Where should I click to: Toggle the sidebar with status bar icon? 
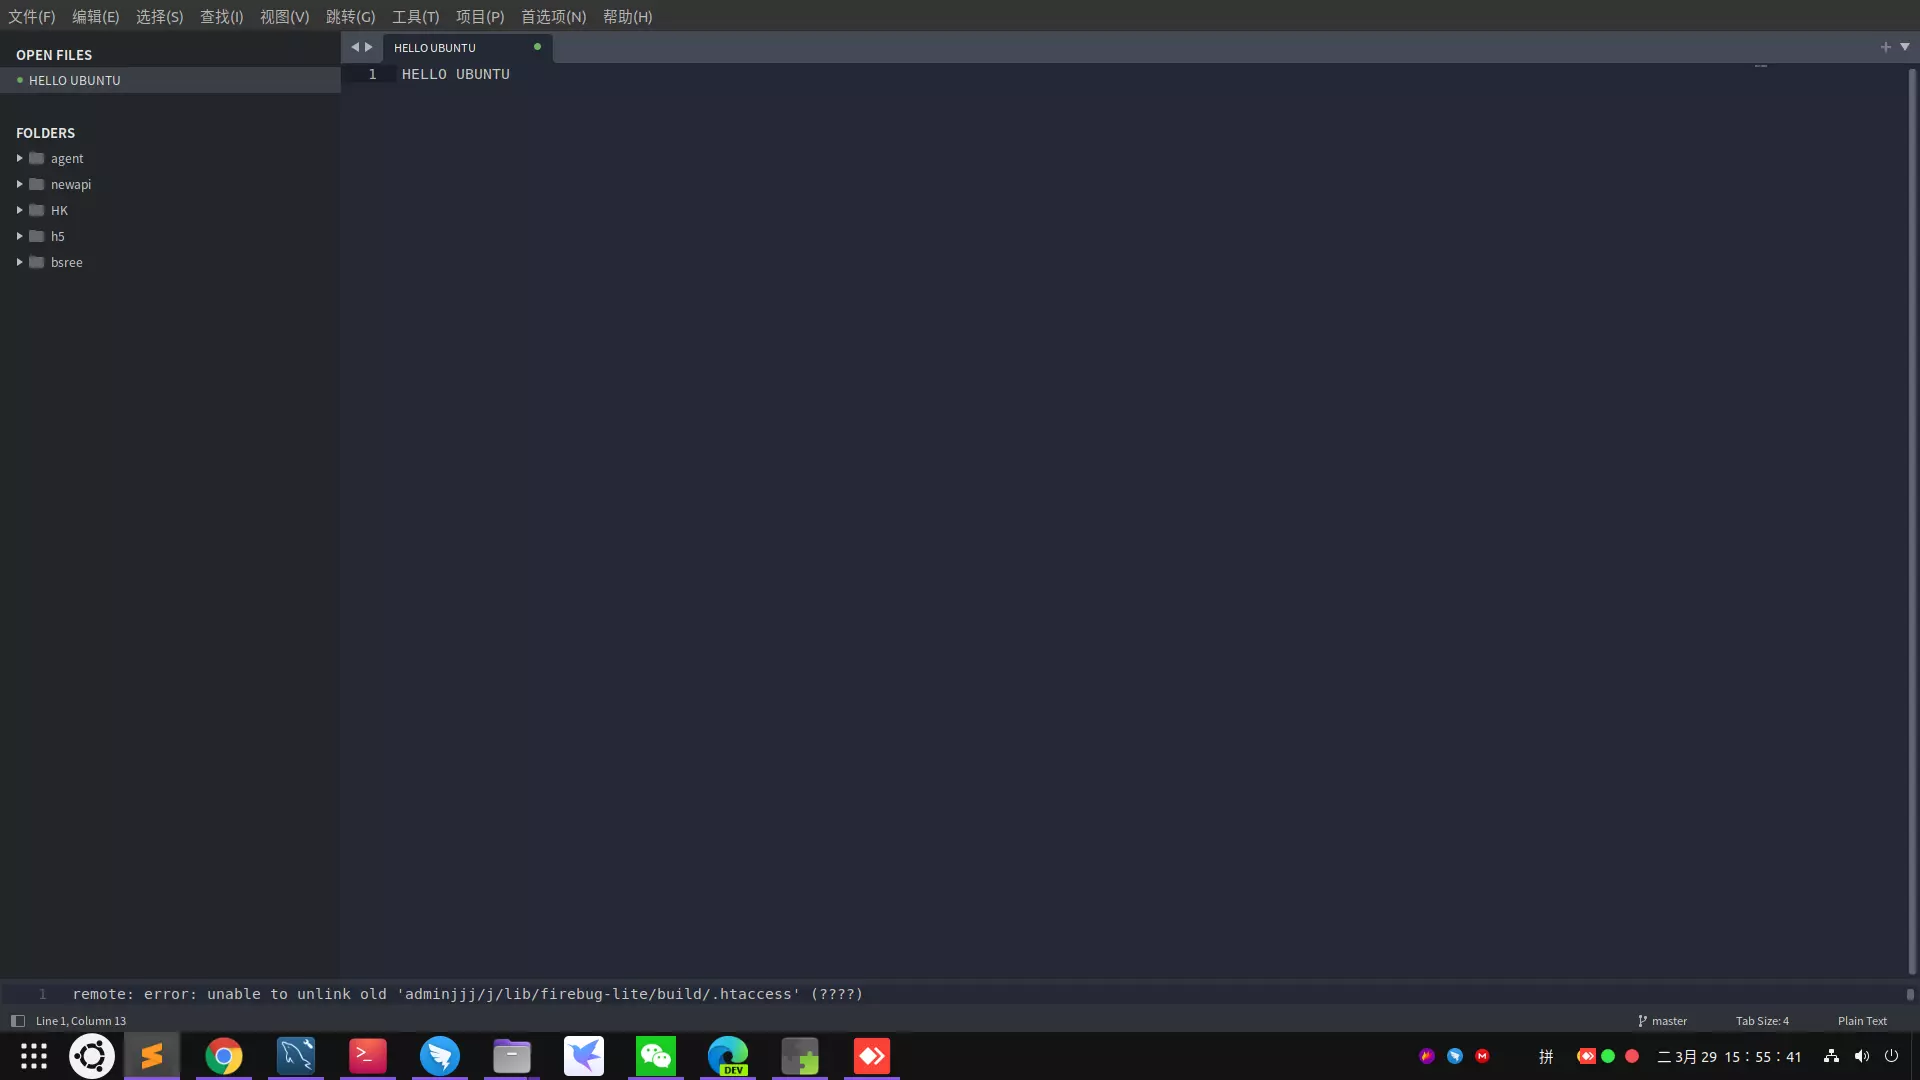(17, 1021)
